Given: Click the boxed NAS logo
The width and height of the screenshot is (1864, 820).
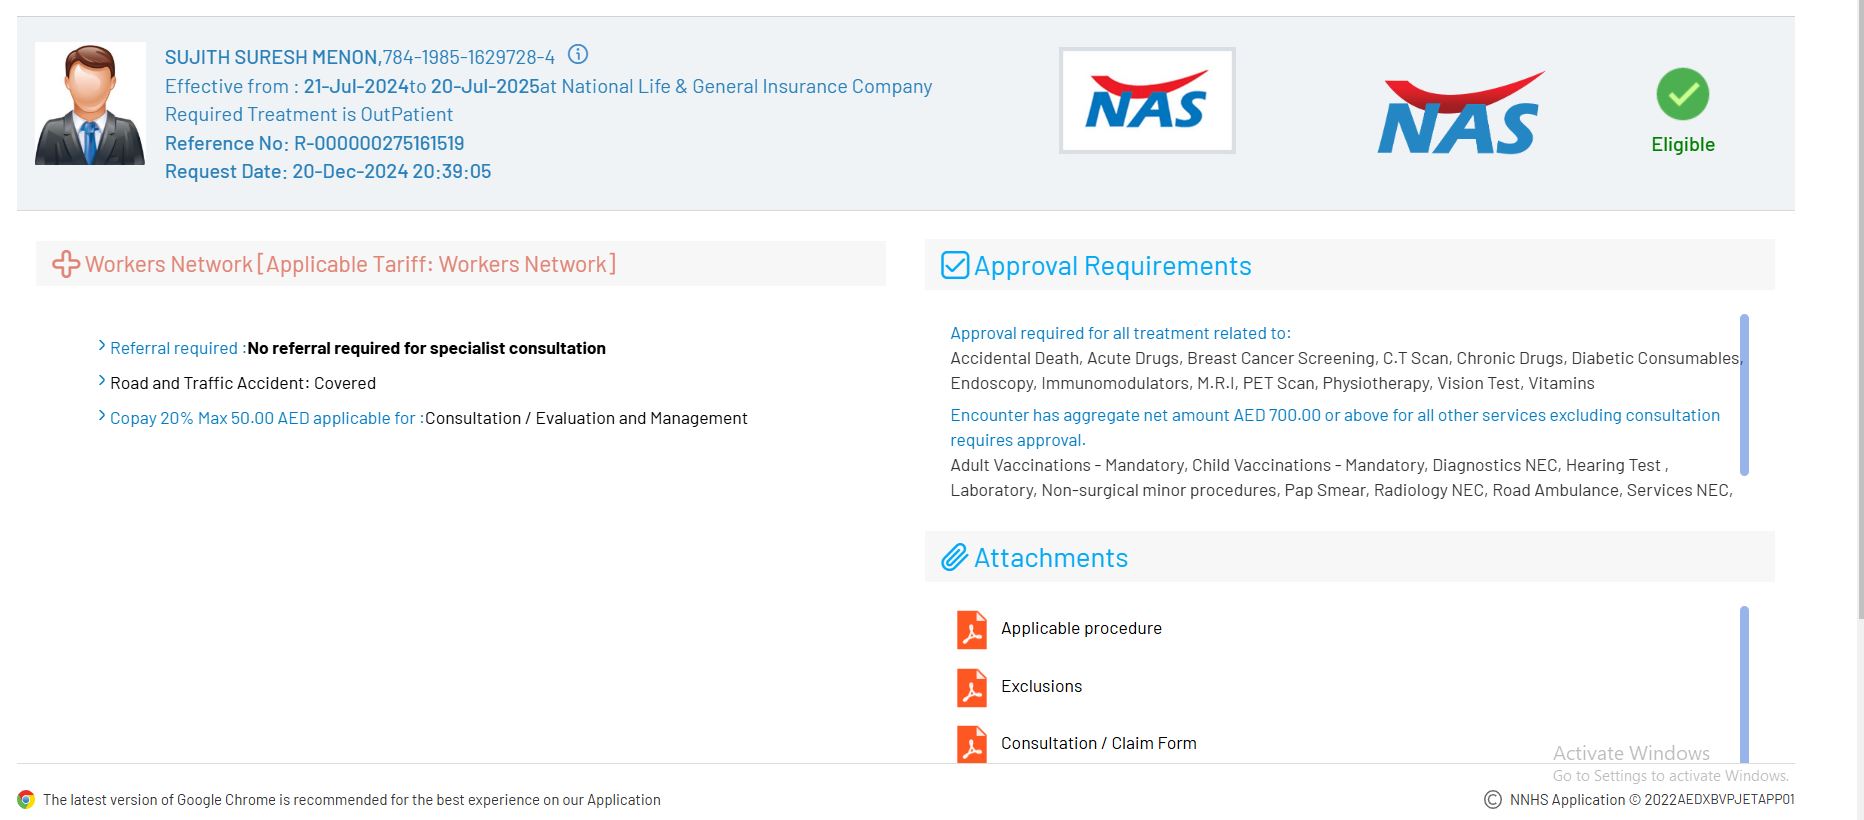Looking at the screenshot, I should [1147, 100].
